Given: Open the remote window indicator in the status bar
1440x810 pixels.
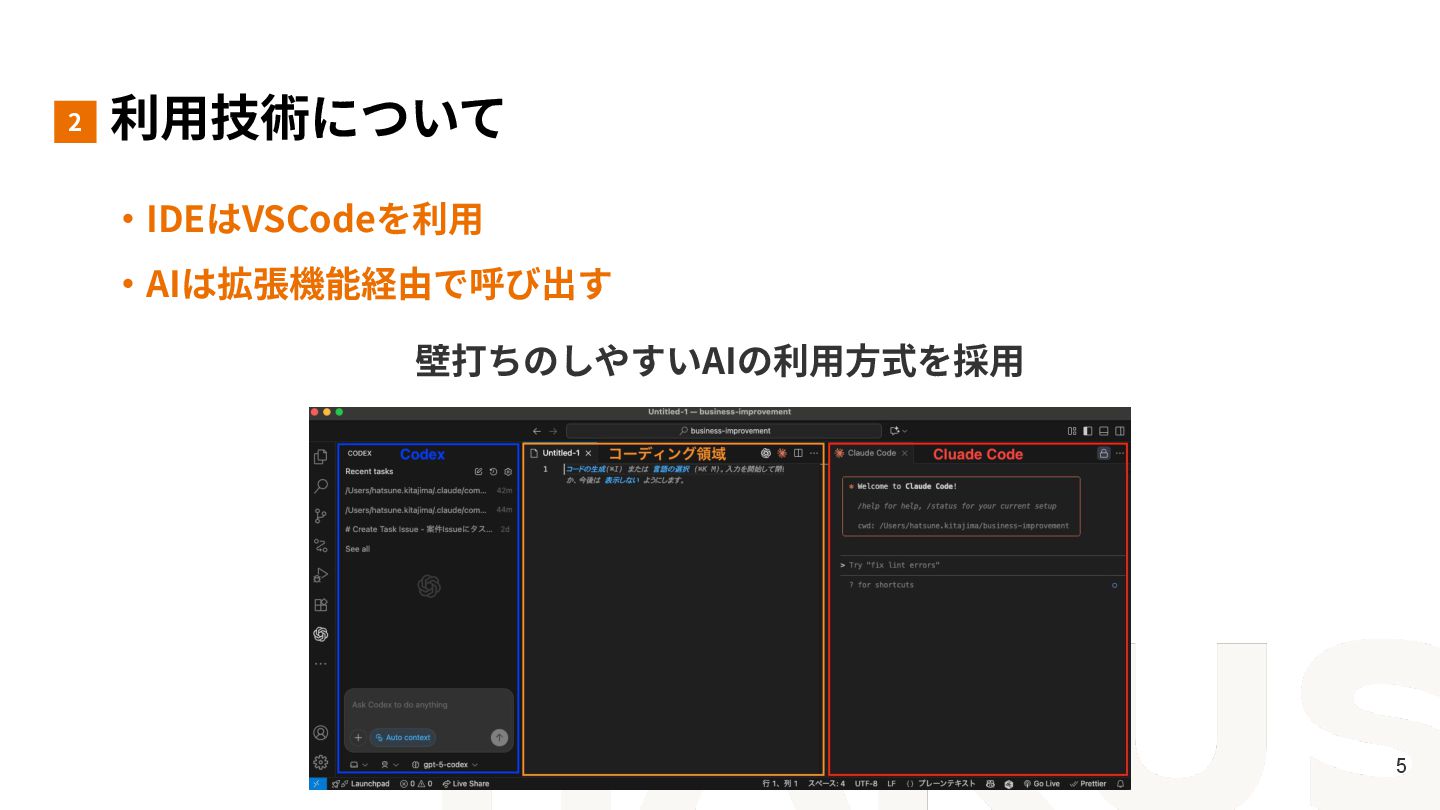Looking at the screenshot, I should (x=318, y=783).
